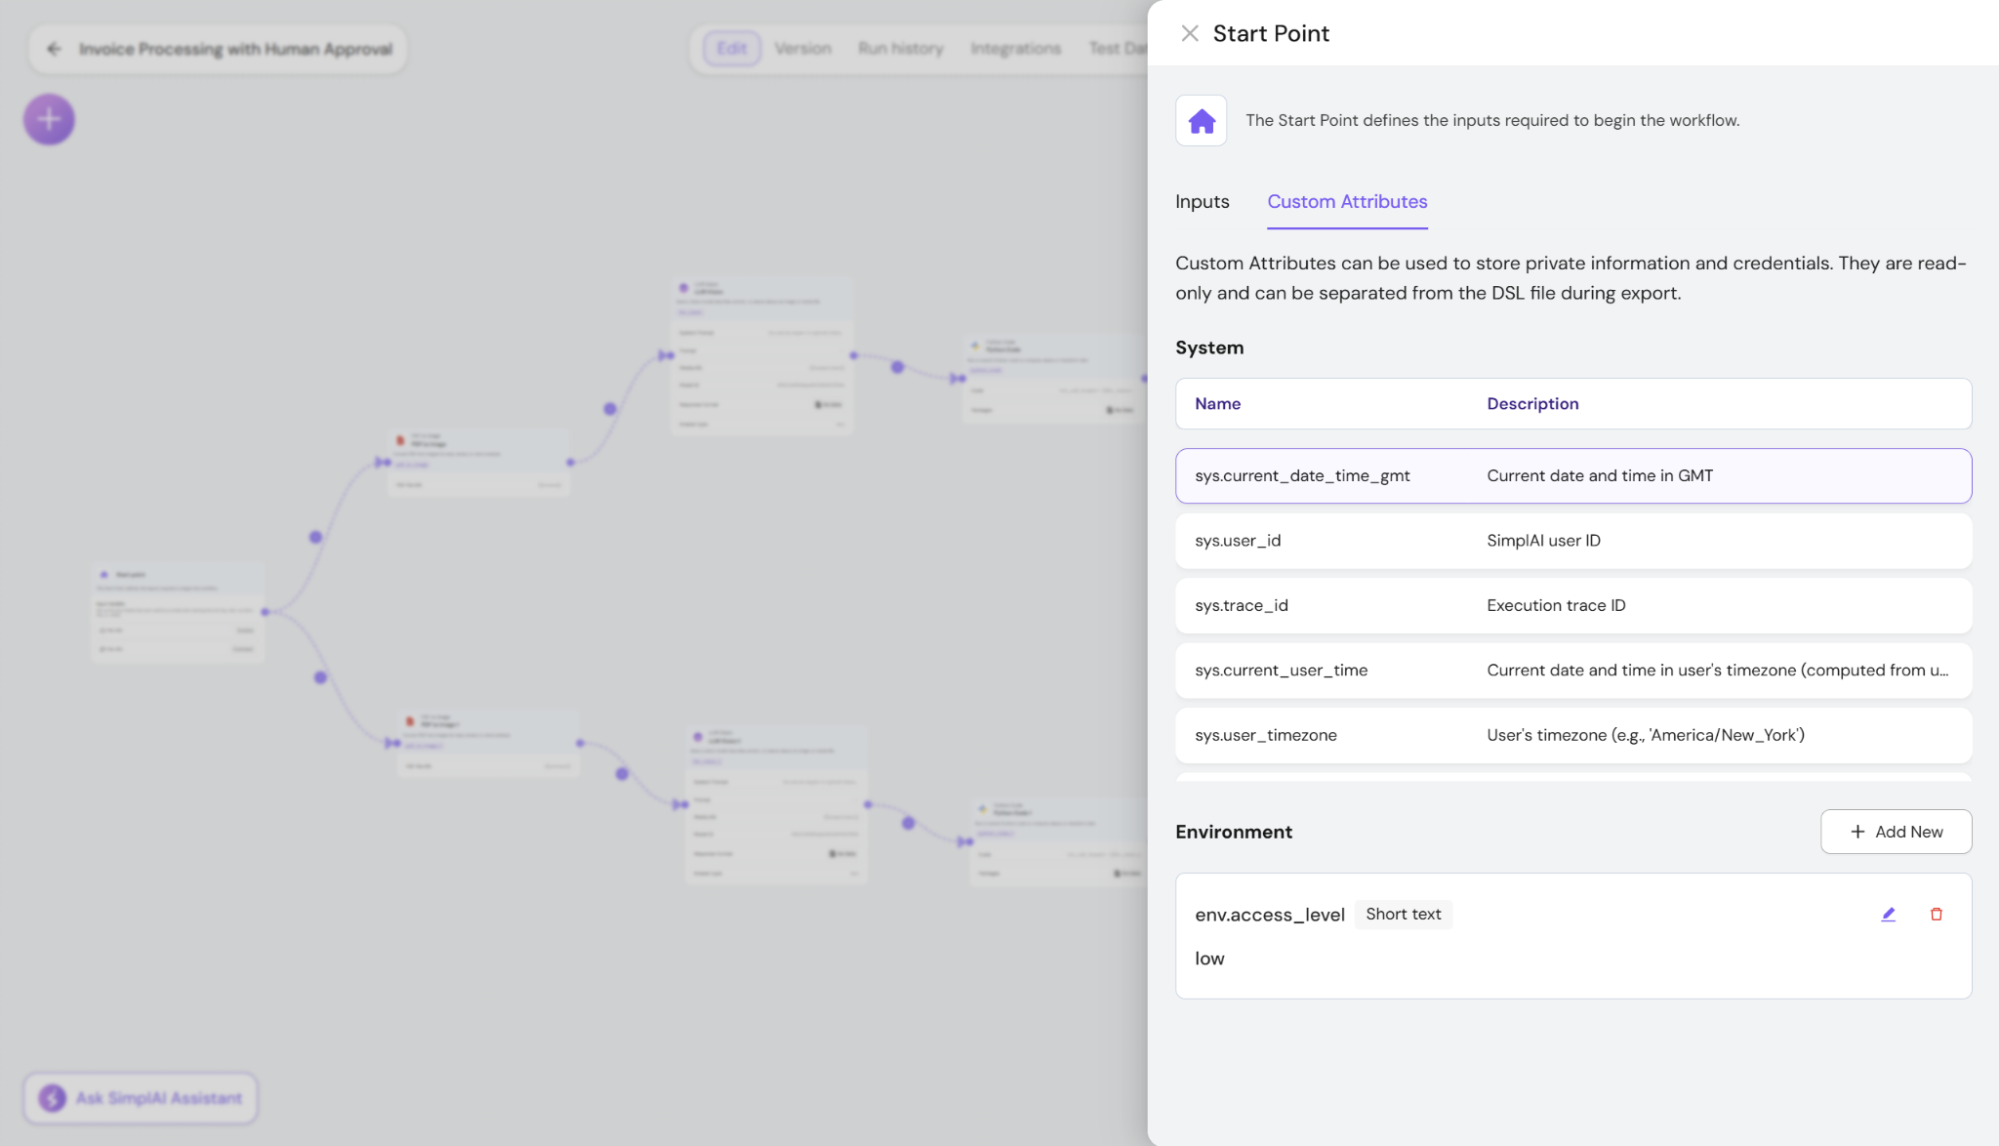Select the Custom Attributes tab
1999x1146 pixels.
1347,202
